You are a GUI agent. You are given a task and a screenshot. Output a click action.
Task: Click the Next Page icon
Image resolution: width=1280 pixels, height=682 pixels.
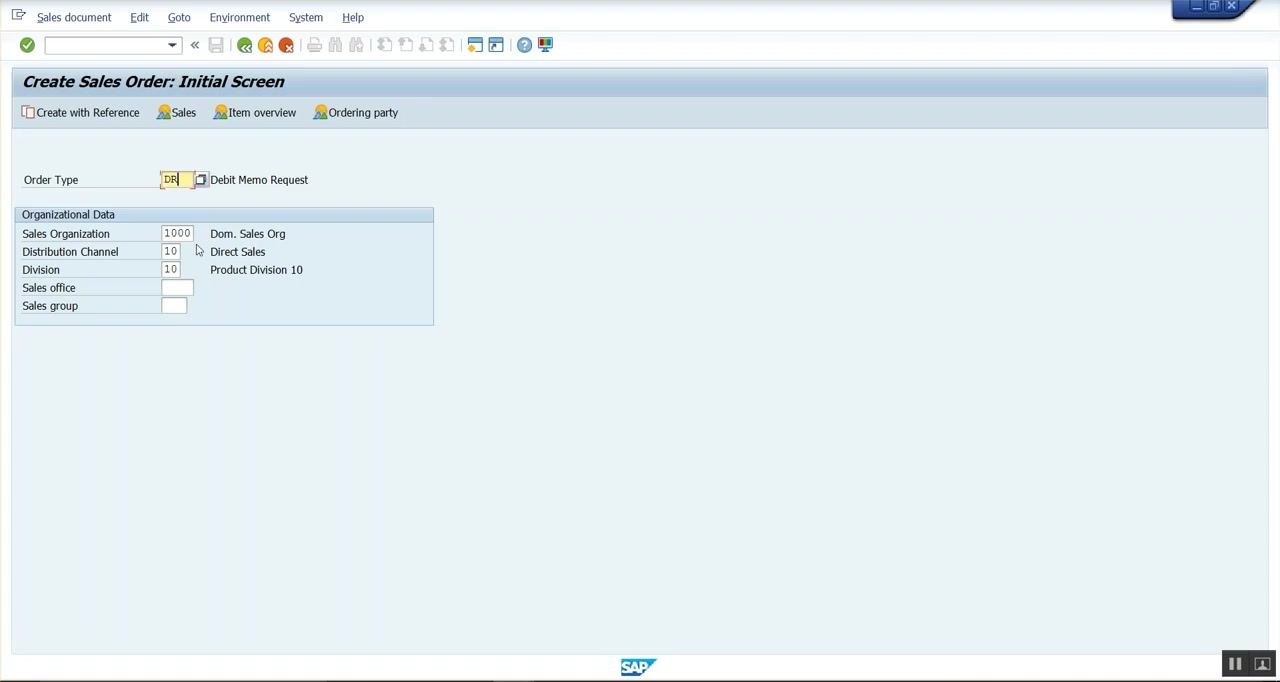426,45
